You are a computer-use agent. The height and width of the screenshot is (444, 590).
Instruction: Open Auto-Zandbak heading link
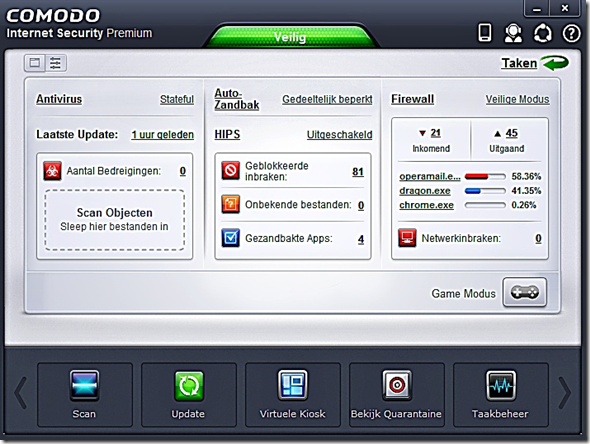(x=237, y=99)
